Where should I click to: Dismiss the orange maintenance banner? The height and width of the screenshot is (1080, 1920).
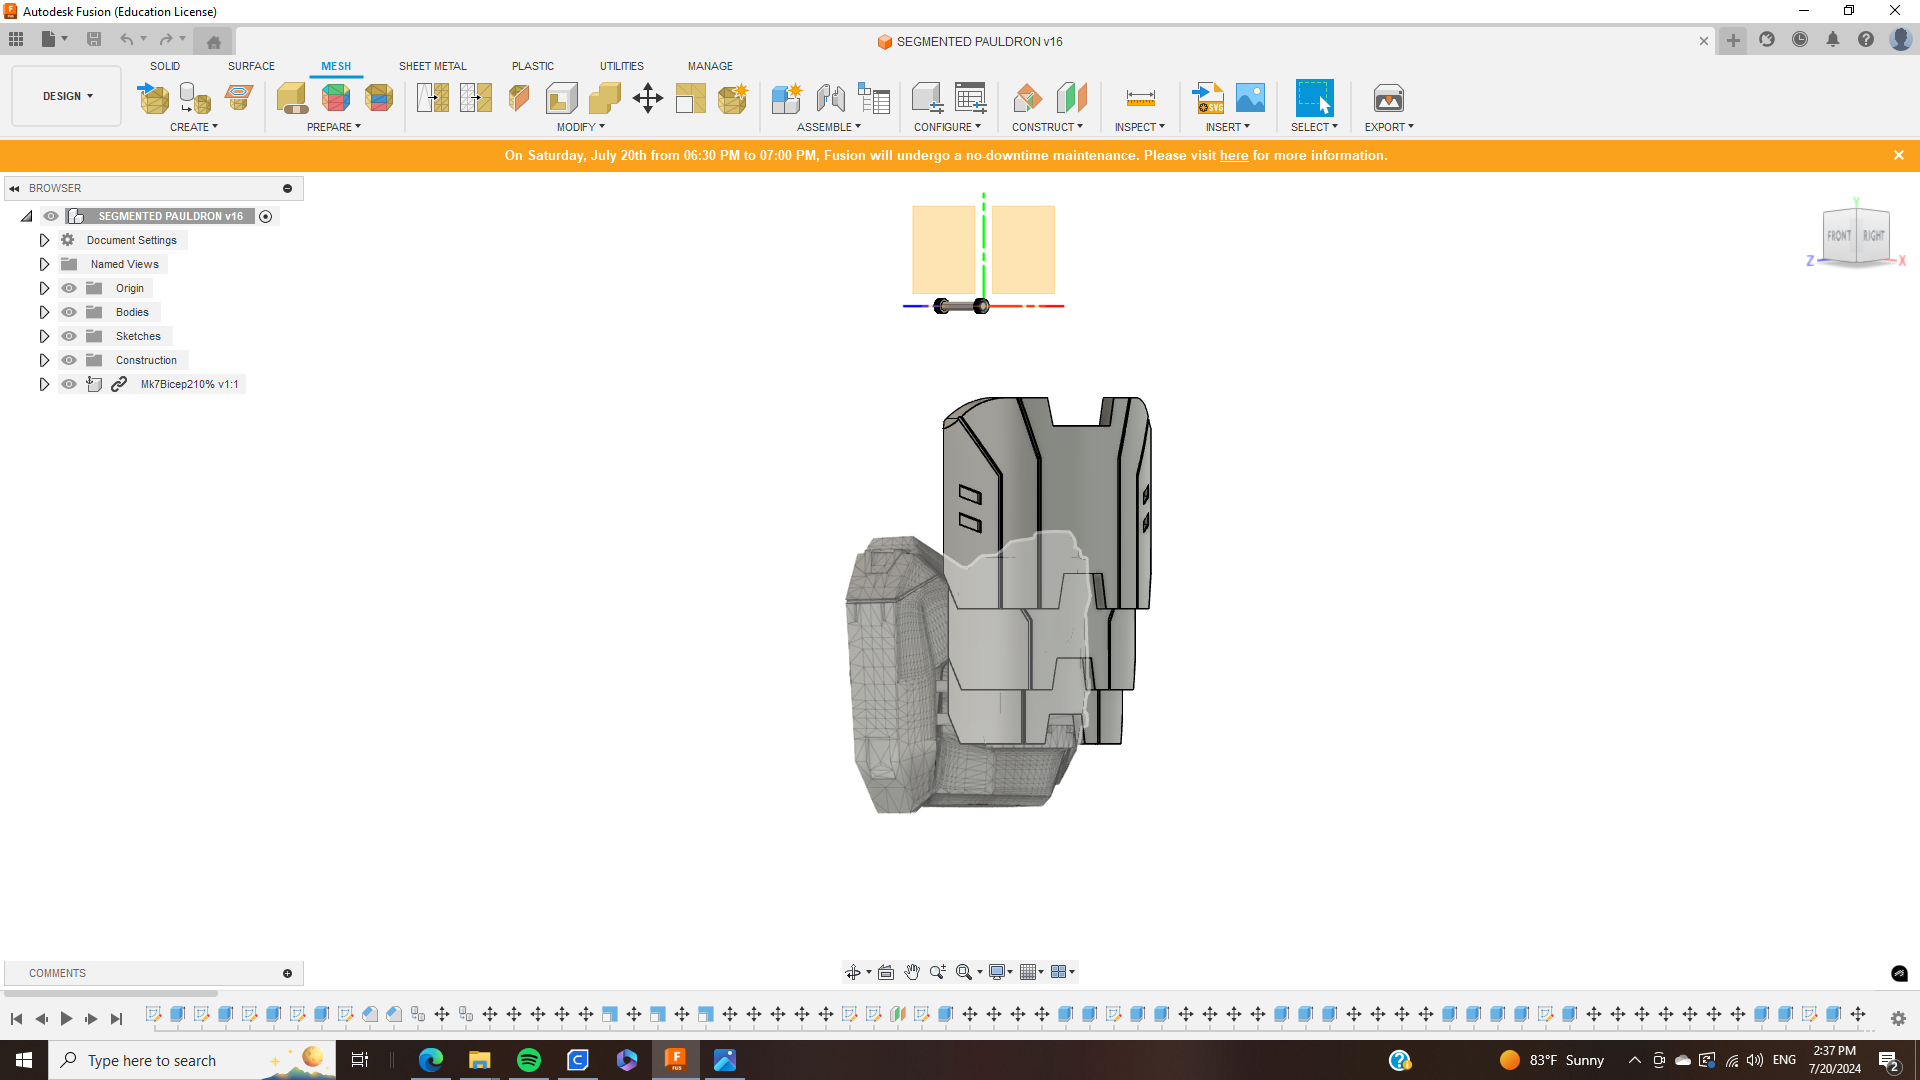tap(1899, 155)
